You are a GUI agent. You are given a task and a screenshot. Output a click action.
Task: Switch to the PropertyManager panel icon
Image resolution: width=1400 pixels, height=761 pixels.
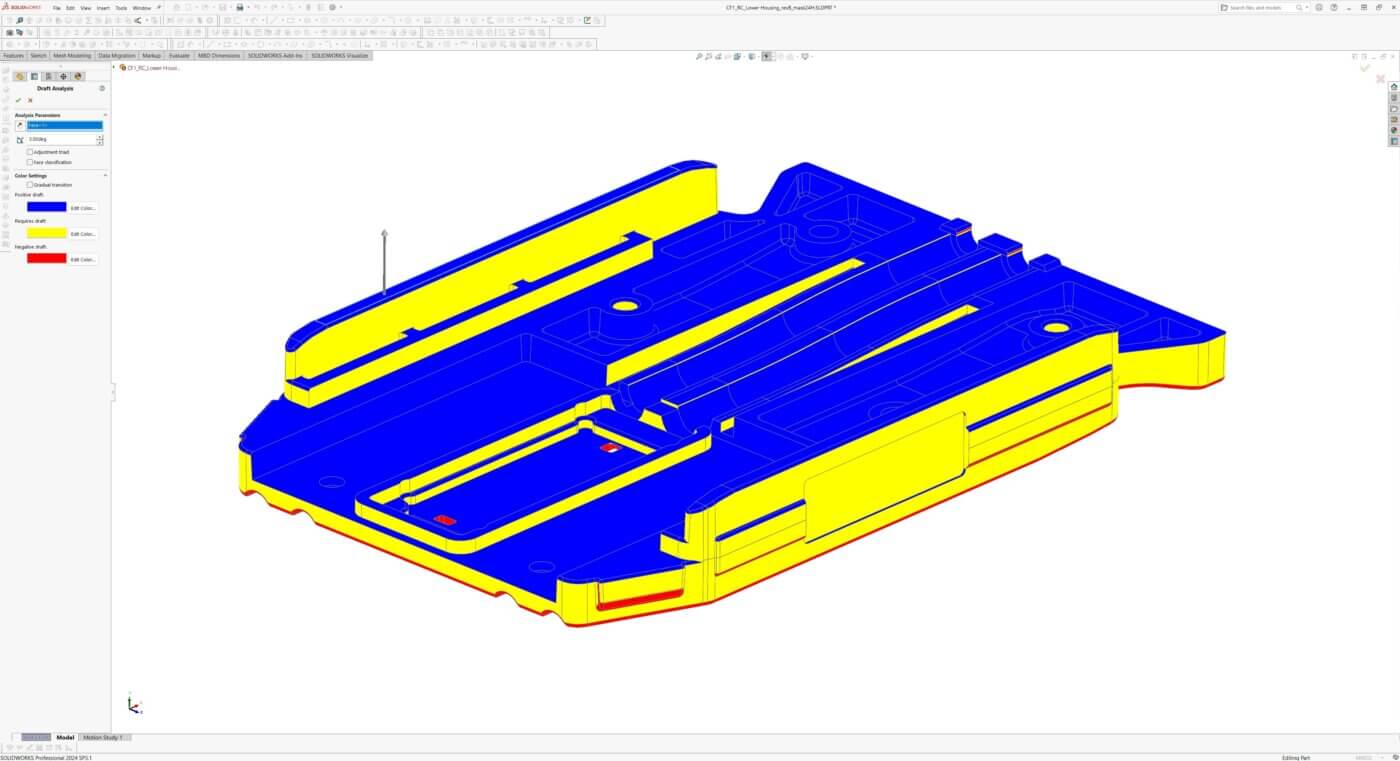point(34,76)
